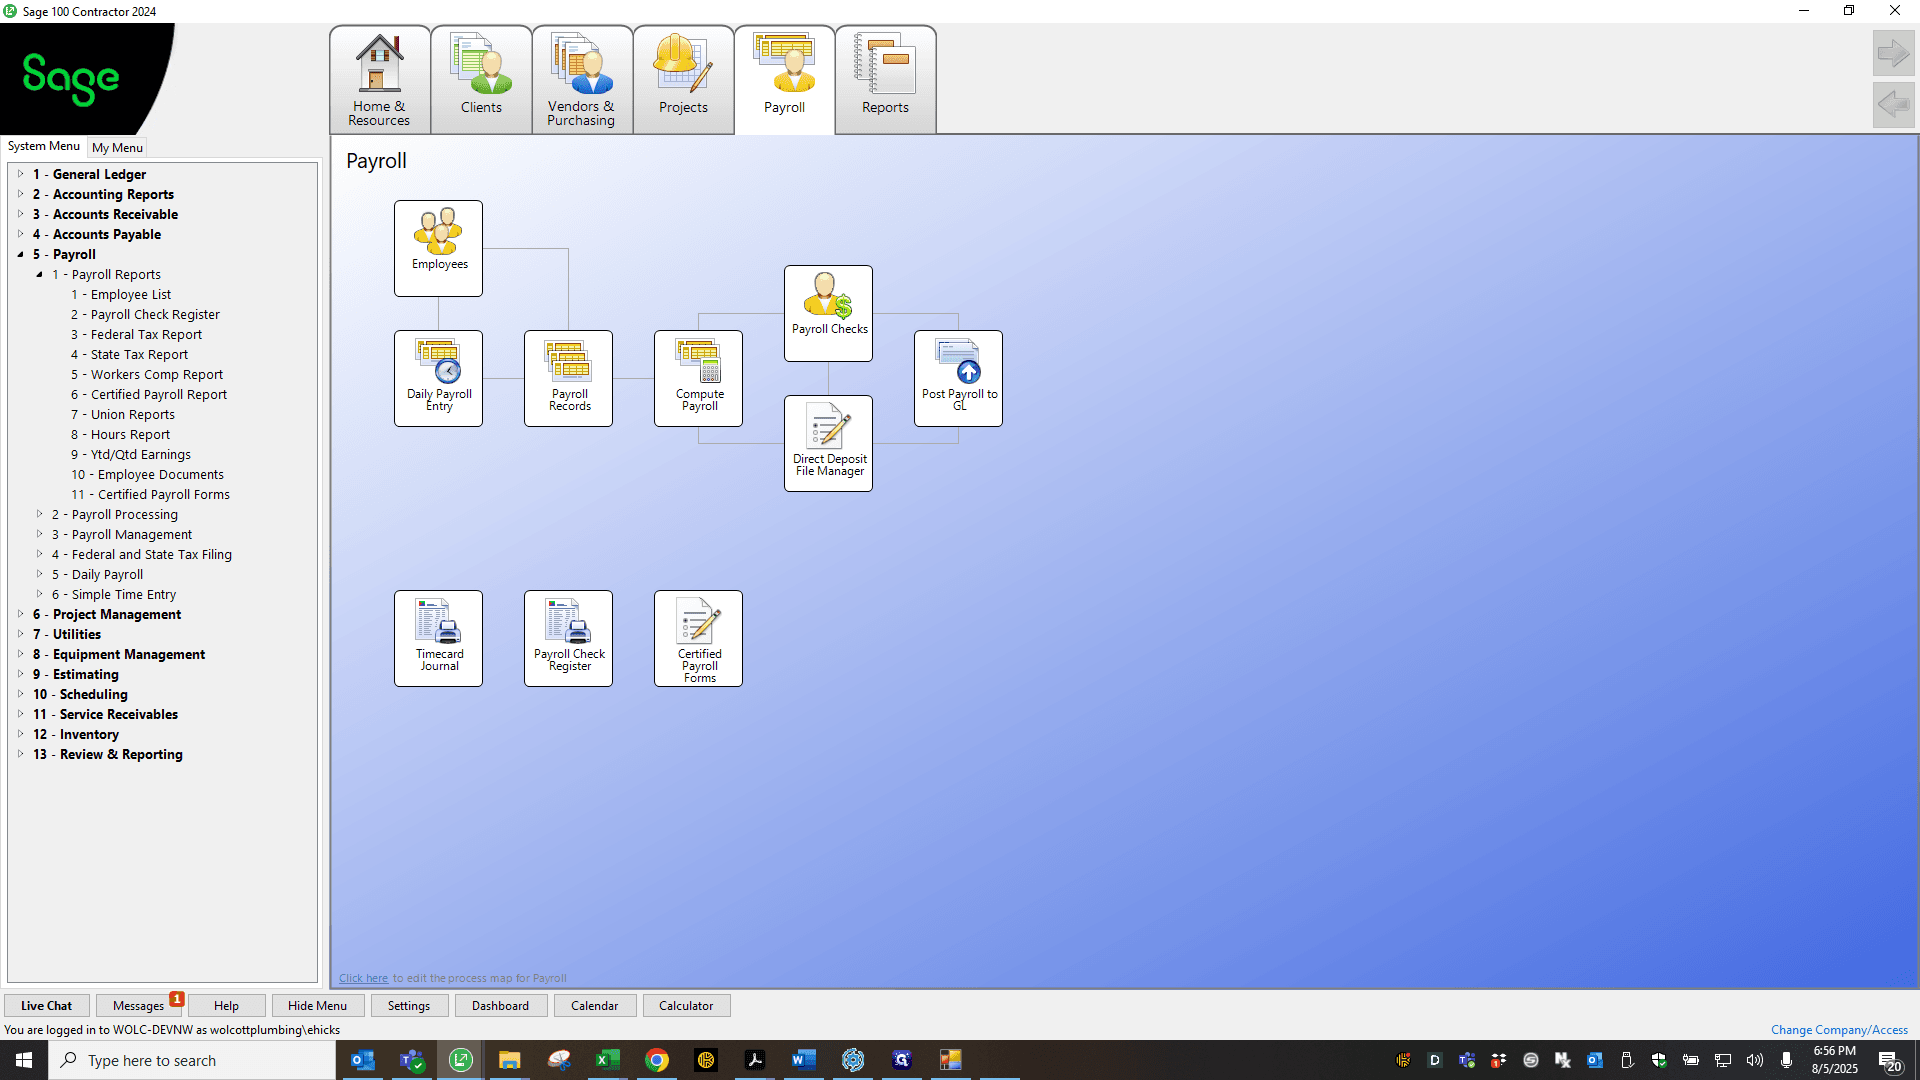Open the Payroll Checks icon
Screen dimensions: 1920x1080
828,313
